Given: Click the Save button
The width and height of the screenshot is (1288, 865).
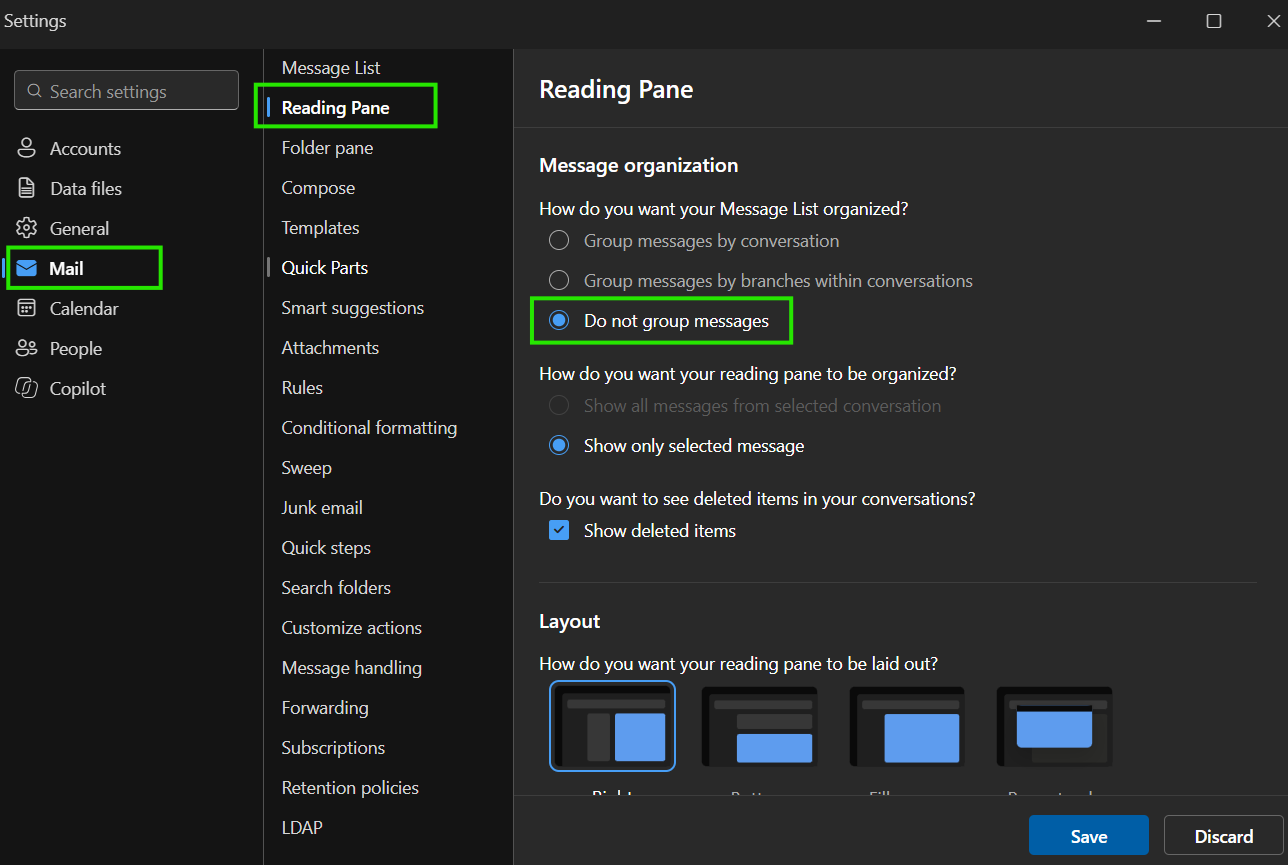Looking at the screenshot, I should 1089,836.
